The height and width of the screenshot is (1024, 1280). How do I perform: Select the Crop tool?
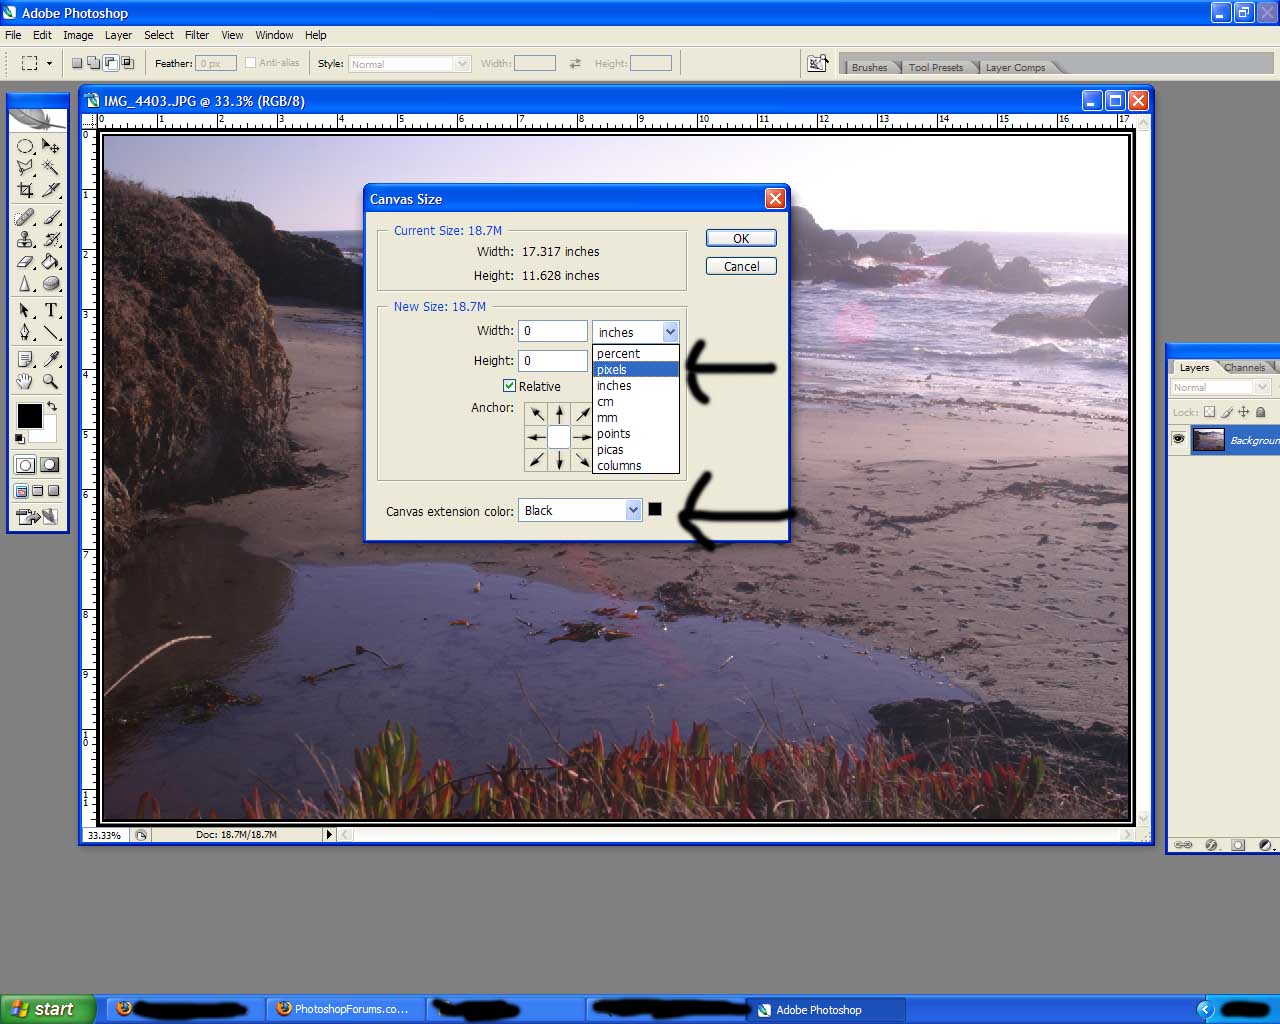(24, 190)
